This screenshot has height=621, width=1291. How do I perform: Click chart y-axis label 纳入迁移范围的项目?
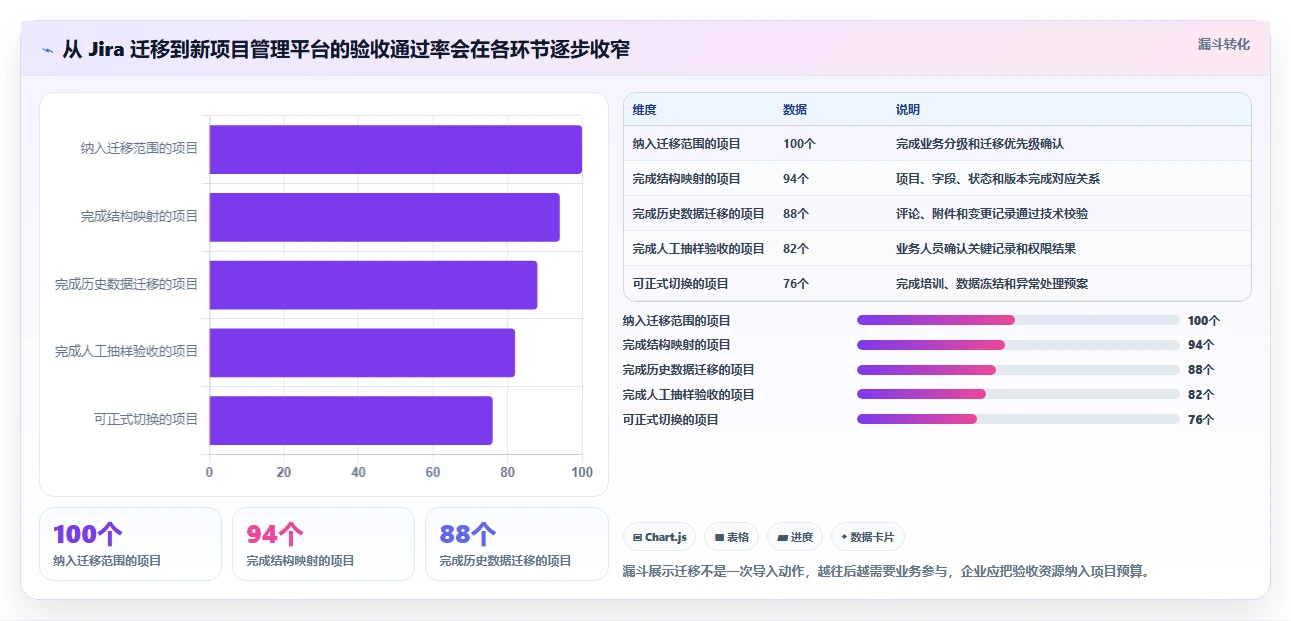click(140, 149)
